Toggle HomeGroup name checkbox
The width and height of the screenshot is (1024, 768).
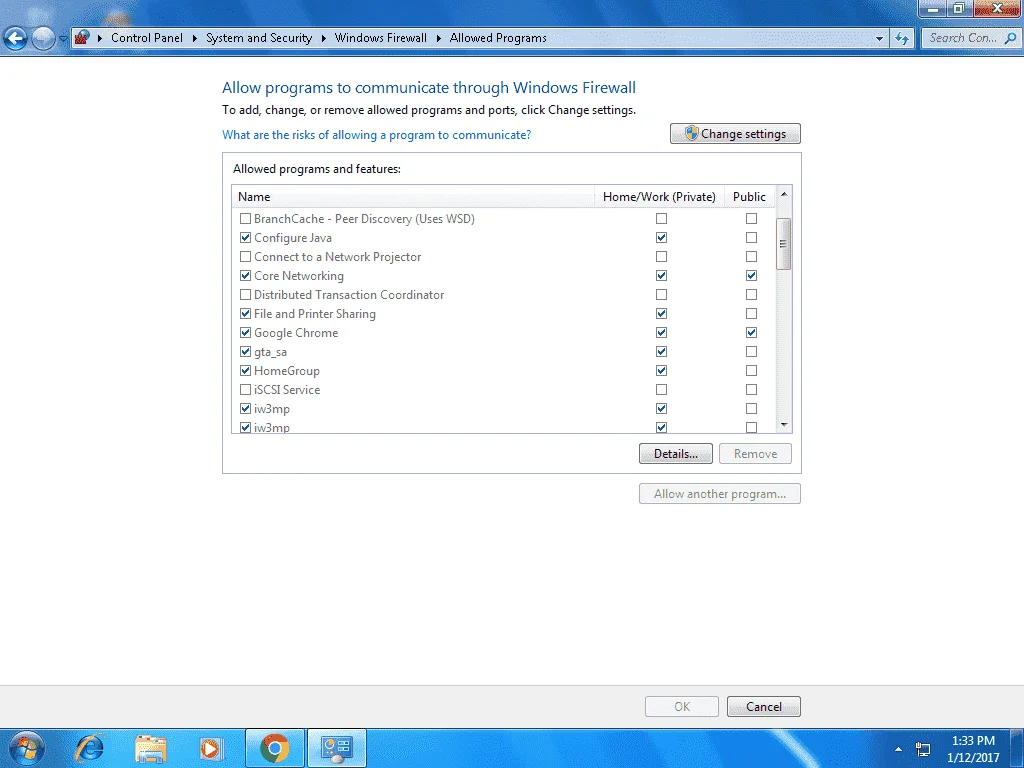click(246, 370)
